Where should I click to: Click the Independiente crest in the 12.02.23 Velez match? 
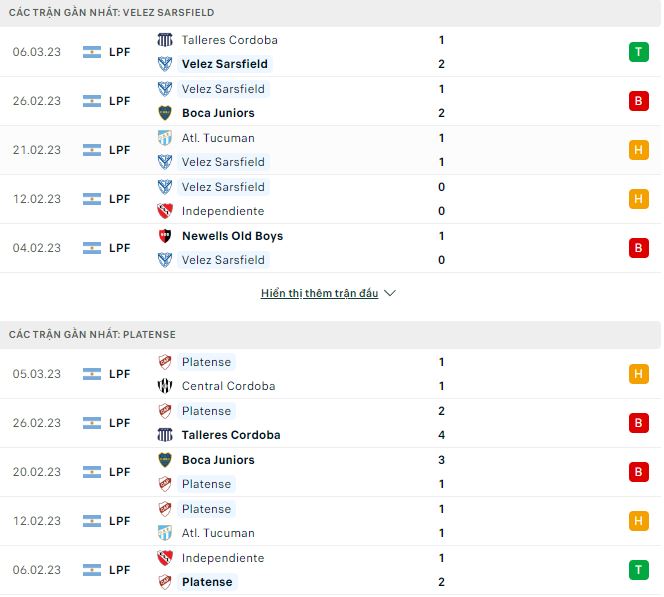[x=165, y=211]
